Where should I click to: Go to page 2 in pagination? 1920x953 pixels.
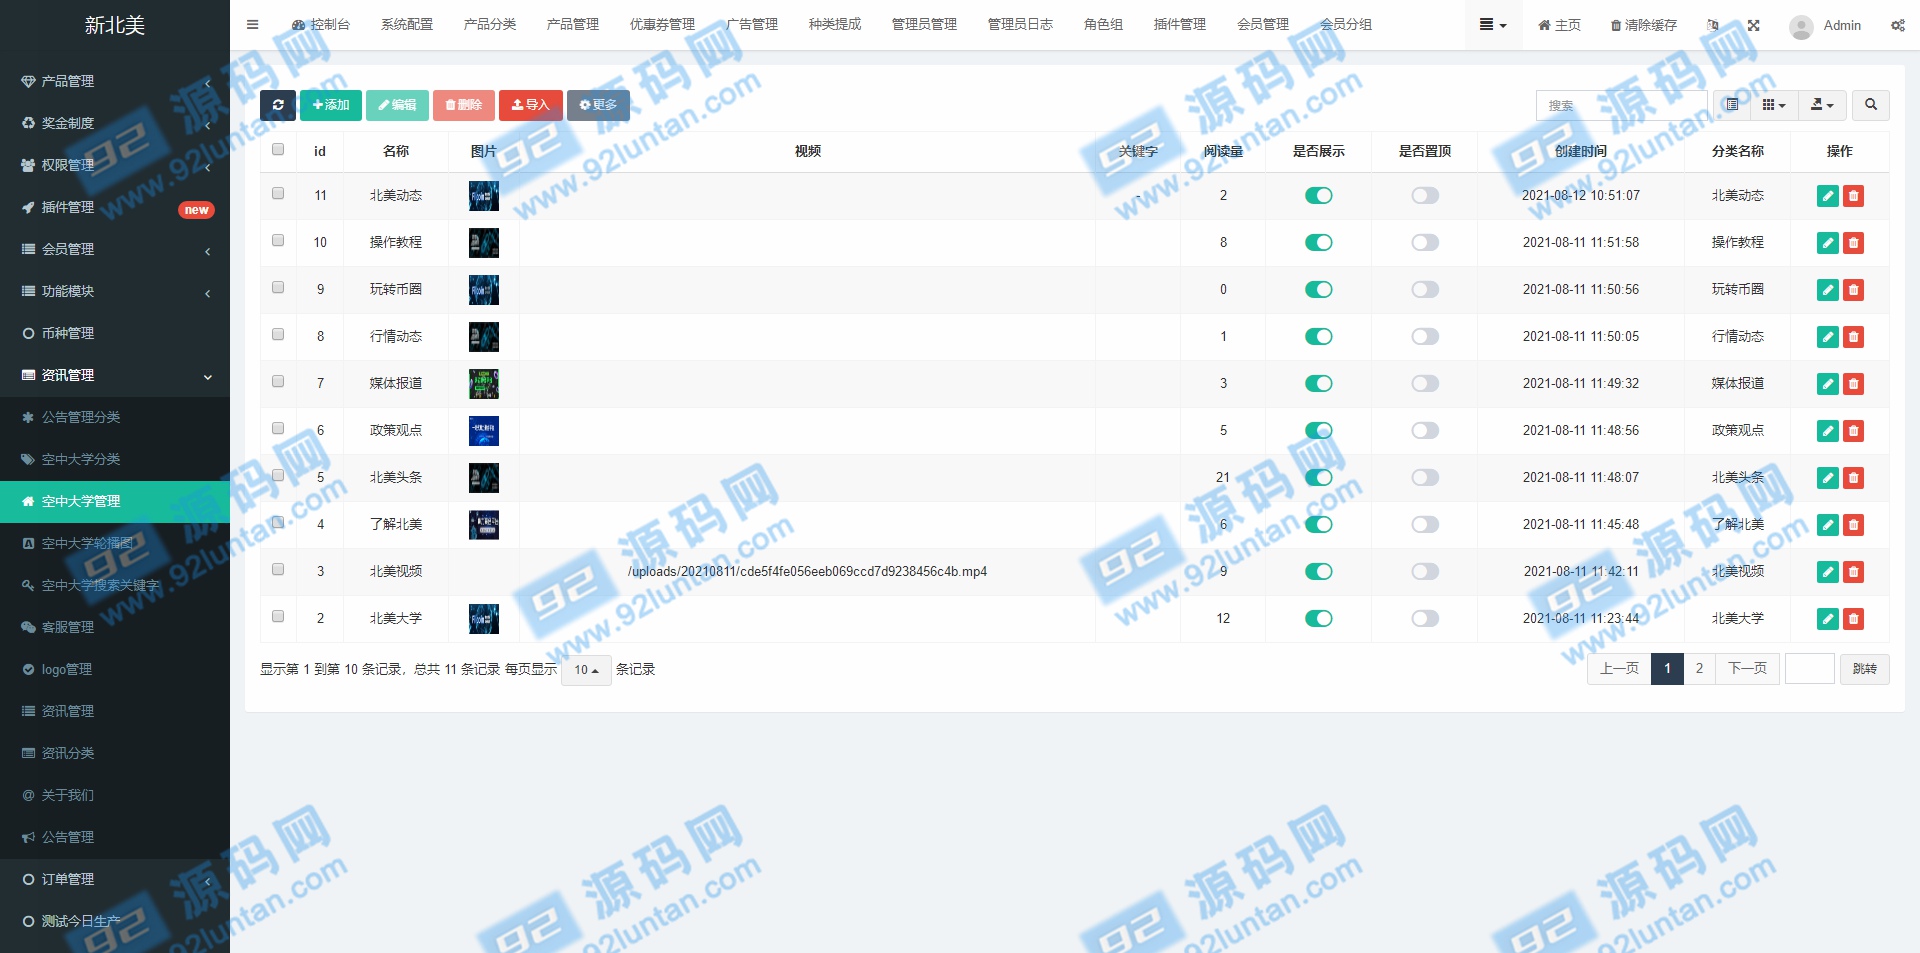[x=1699, y=668]
